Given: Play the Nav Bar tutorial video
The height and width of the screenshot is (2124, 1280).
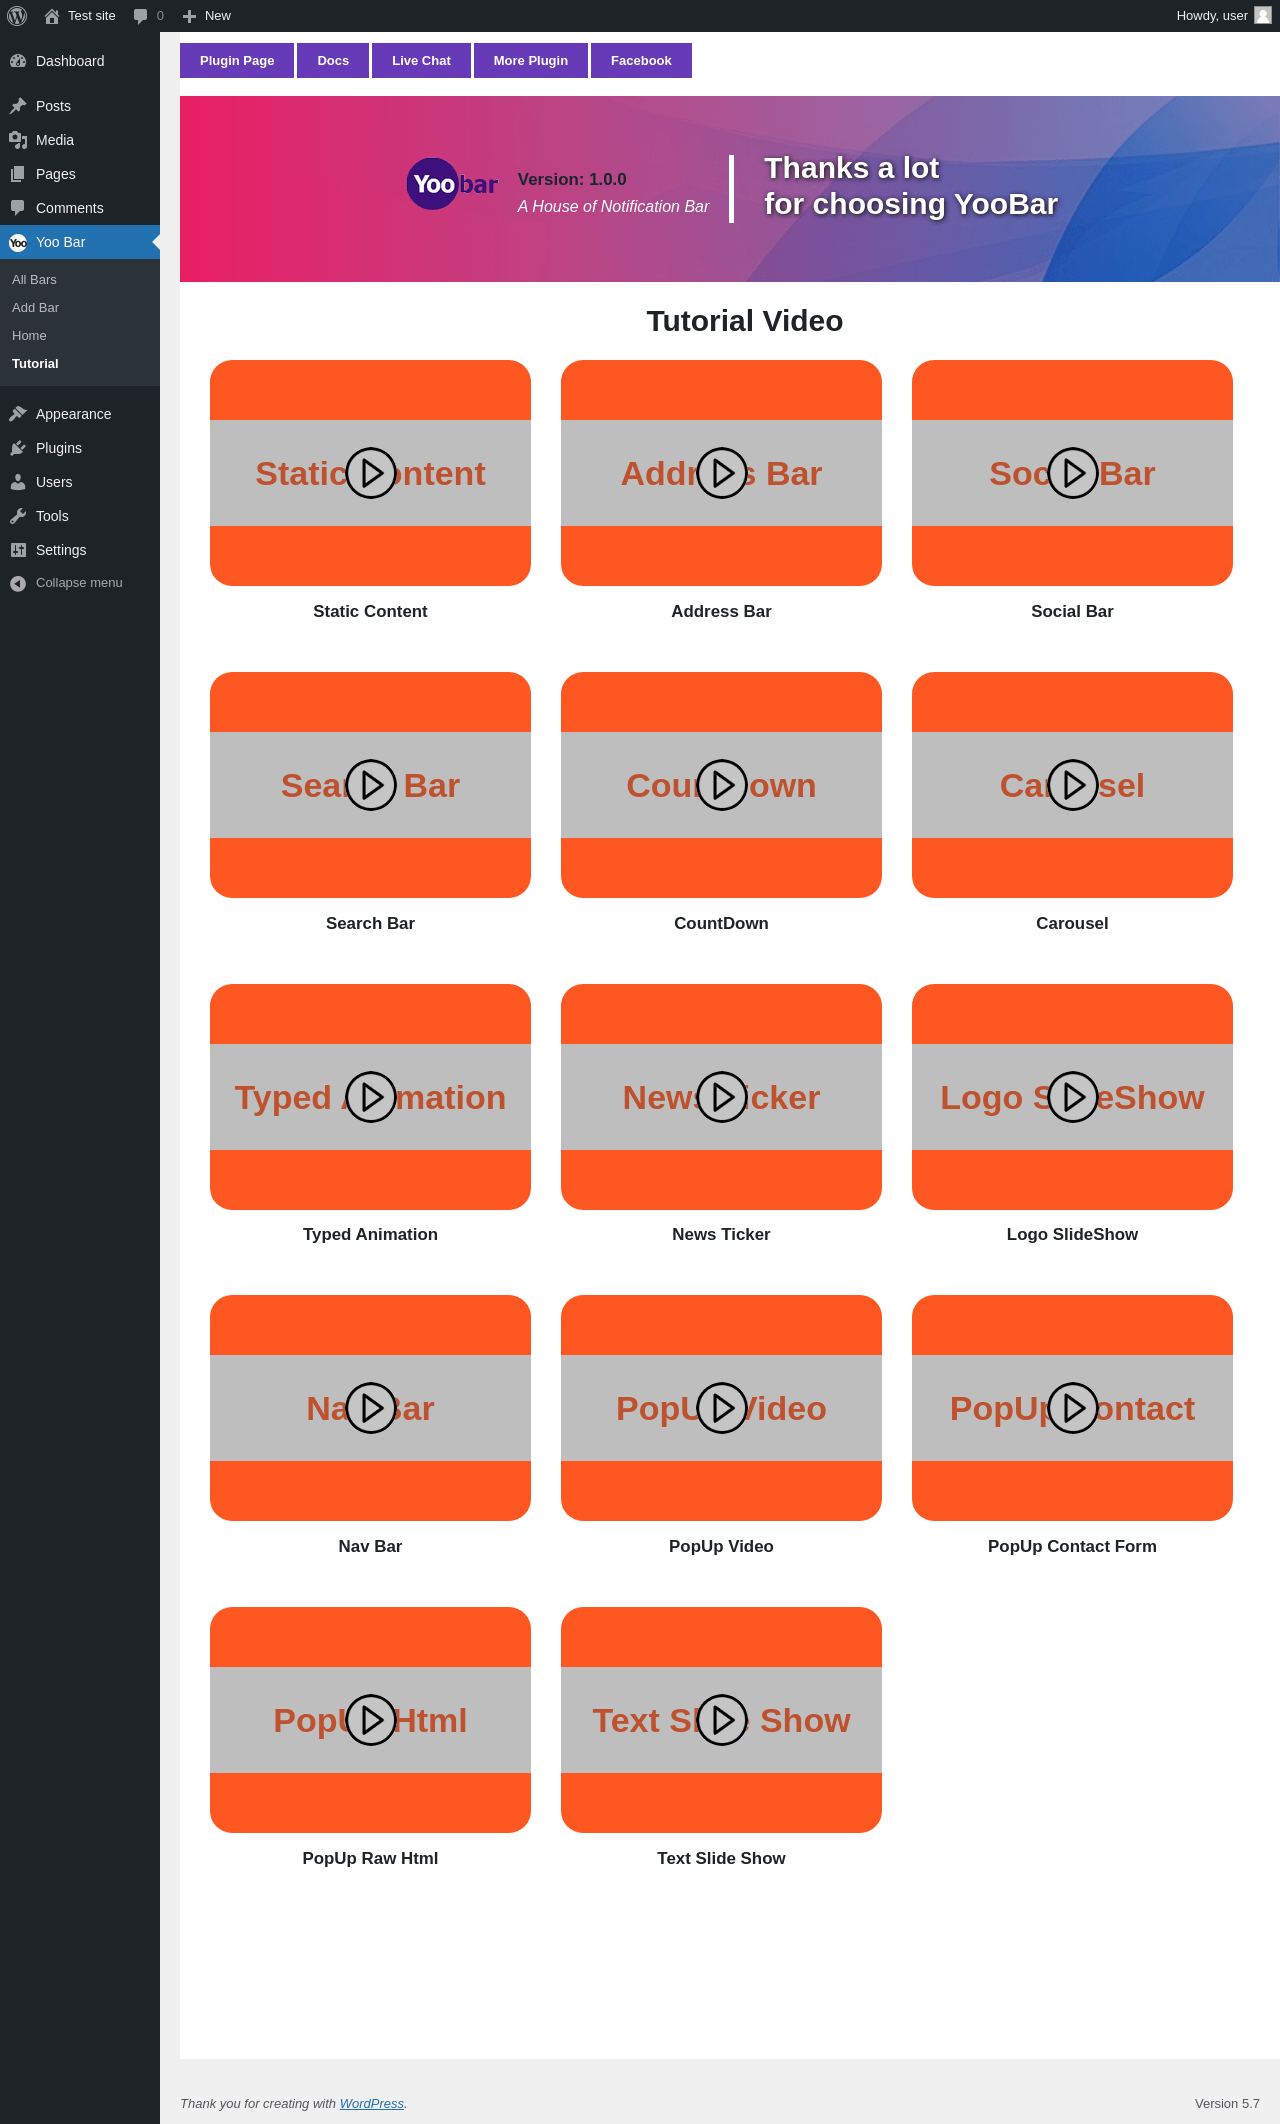Looking at the screenshot, I should [371, 1408].
